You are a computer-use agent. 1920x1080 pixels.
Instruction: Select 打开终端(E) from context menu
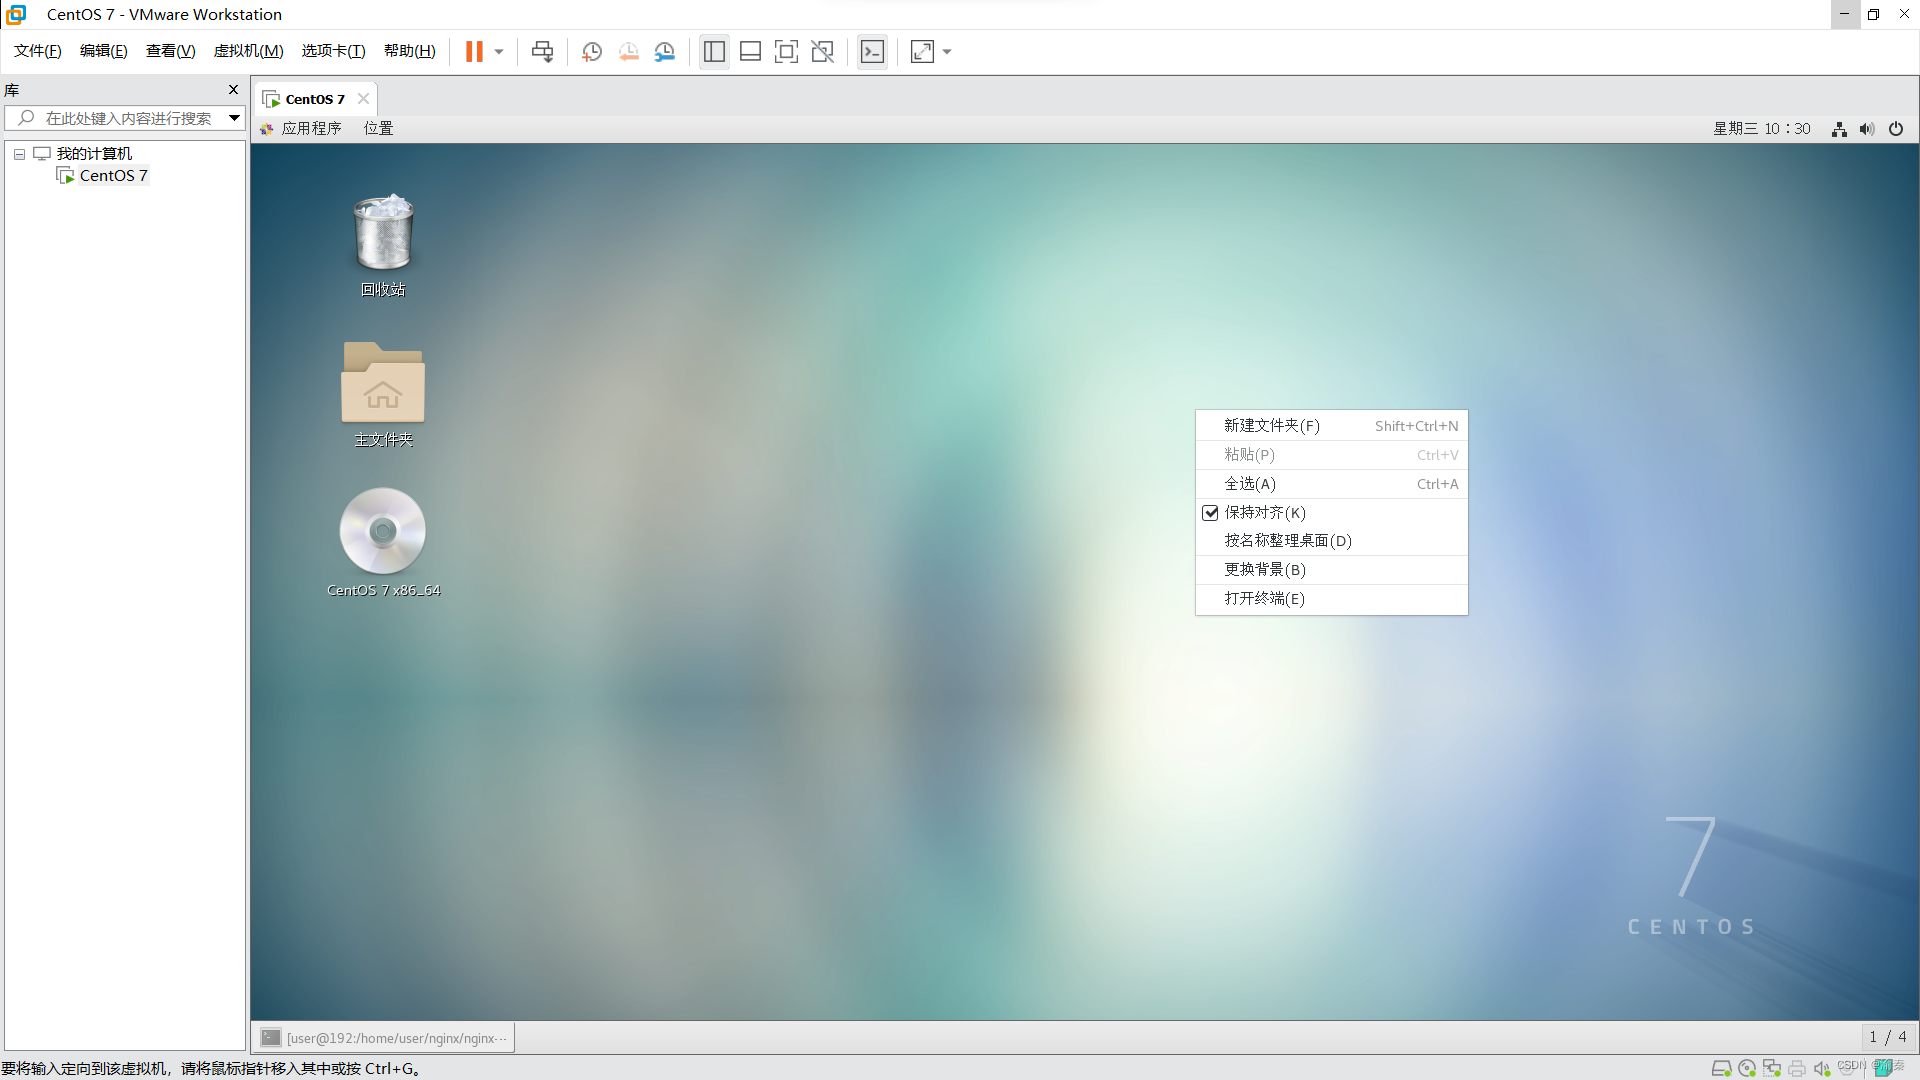click(1264, 599)
